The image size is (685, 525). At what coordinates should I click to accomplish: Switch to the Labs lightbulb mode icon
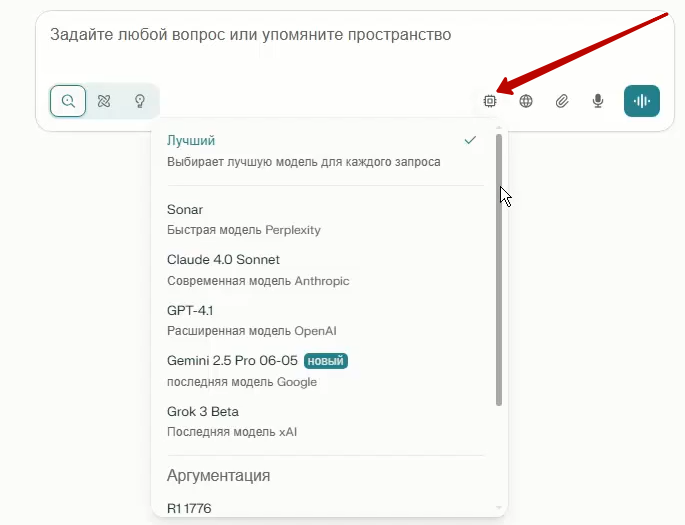click(x=140, y=101)
